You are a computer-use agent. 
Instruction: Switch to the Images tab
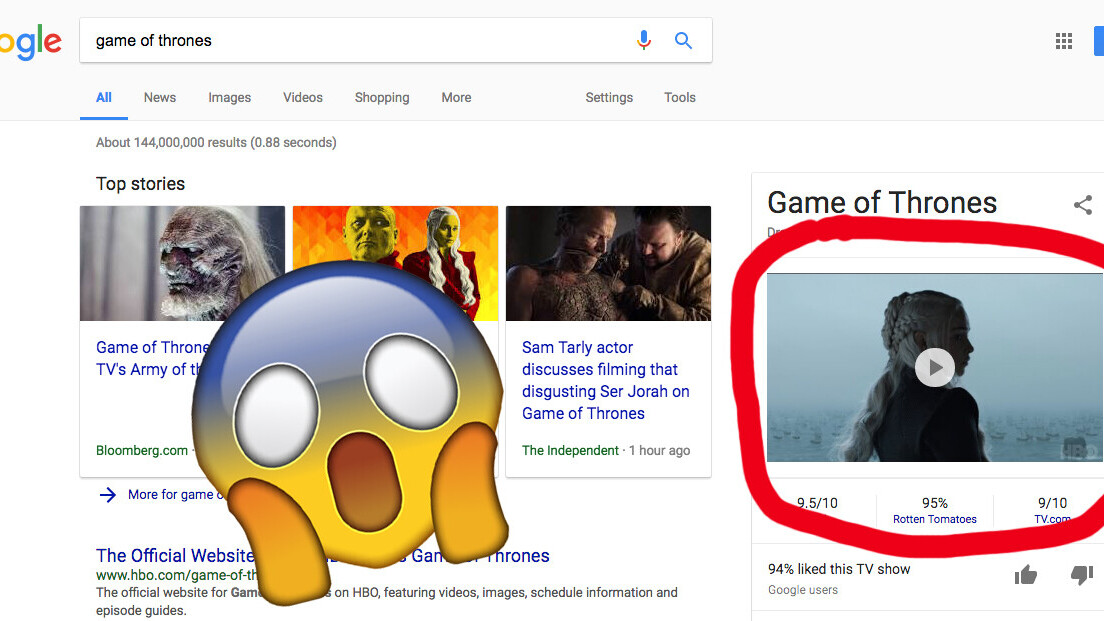(229, 97)
